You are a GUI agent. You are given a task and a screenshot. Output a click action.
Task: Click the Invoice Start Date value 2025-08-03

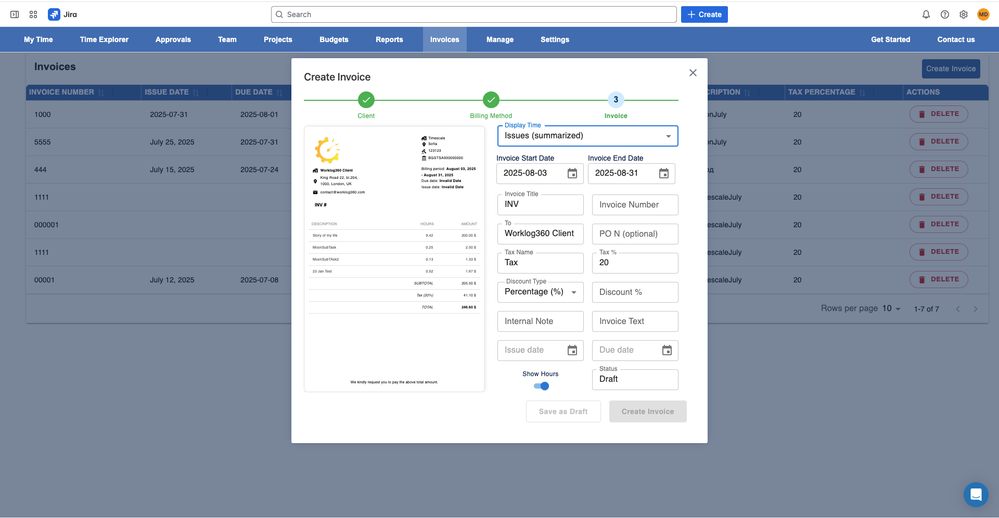[x=525, y=173]
